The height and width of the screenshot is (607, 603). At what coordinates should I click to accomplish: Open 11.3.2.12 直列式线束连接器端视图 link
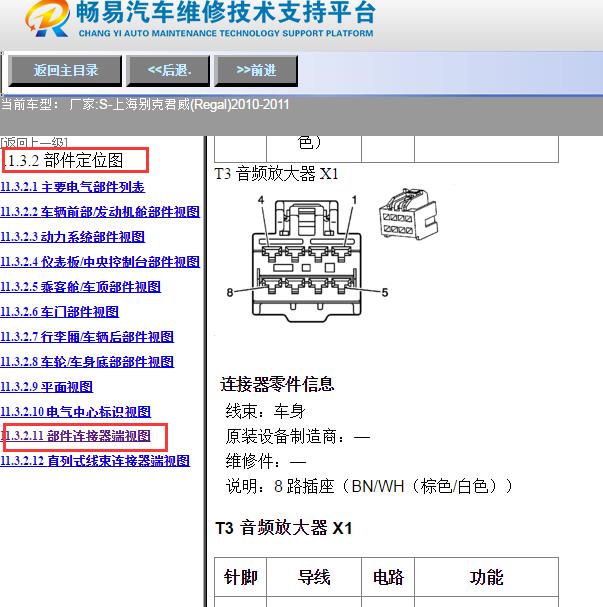95,461
